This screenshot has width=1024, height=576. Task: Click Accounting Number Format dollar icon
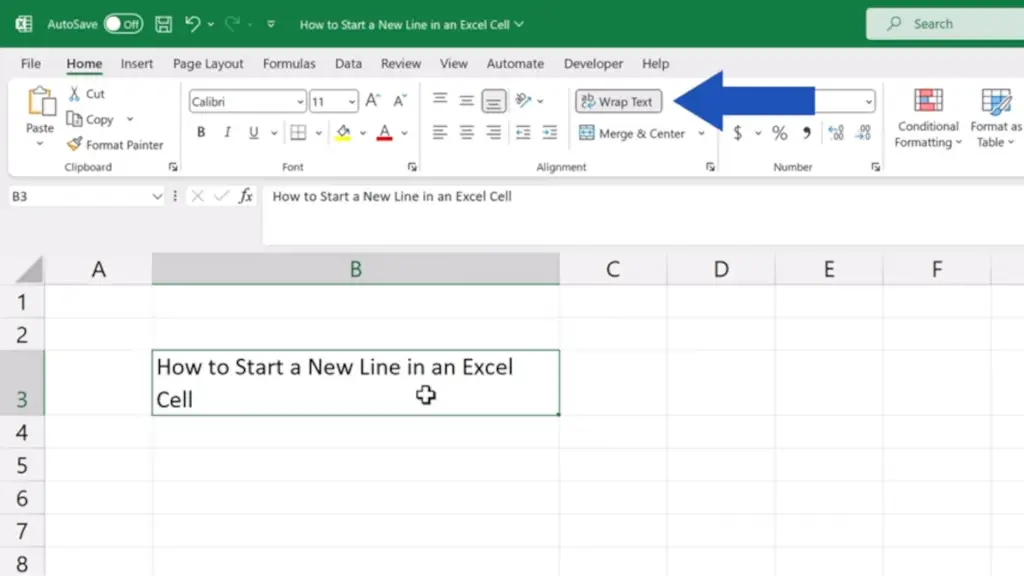pos(737,133)
